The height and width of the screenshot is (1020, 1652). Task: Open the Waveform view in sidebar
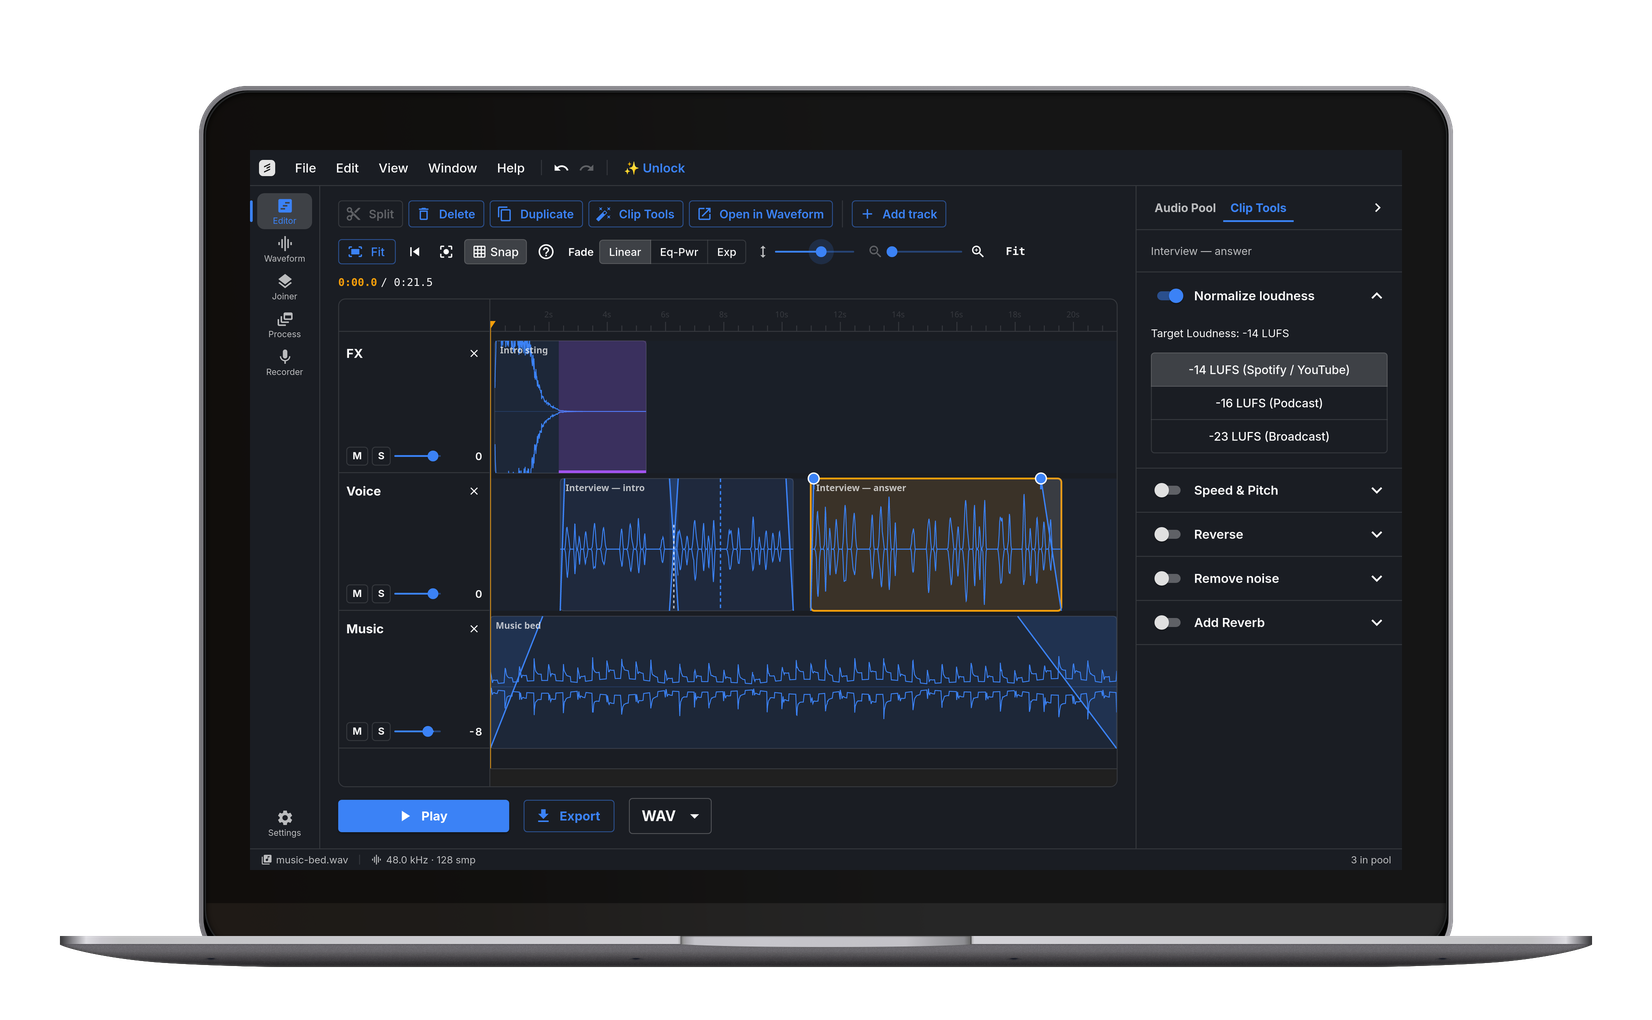click(284, 249)
